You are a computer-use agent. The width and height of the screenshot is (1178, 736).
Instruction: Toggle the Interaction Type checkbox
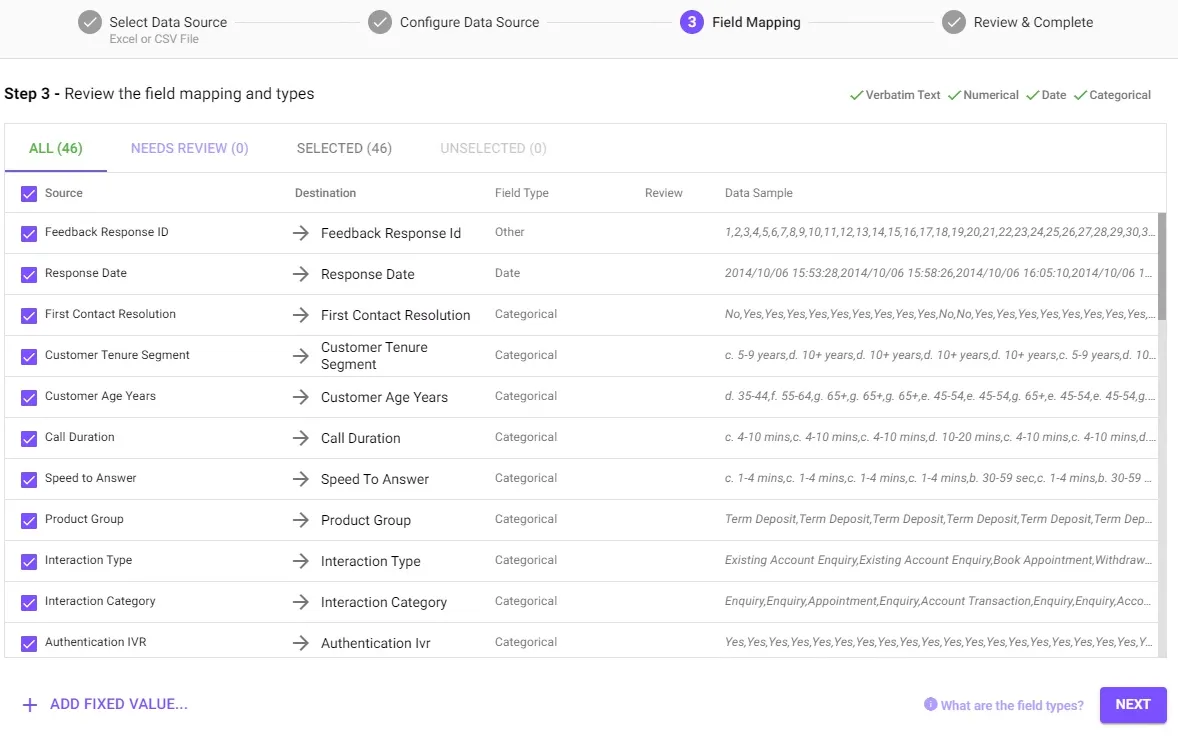pyautogui.click(x=29, y=561)
